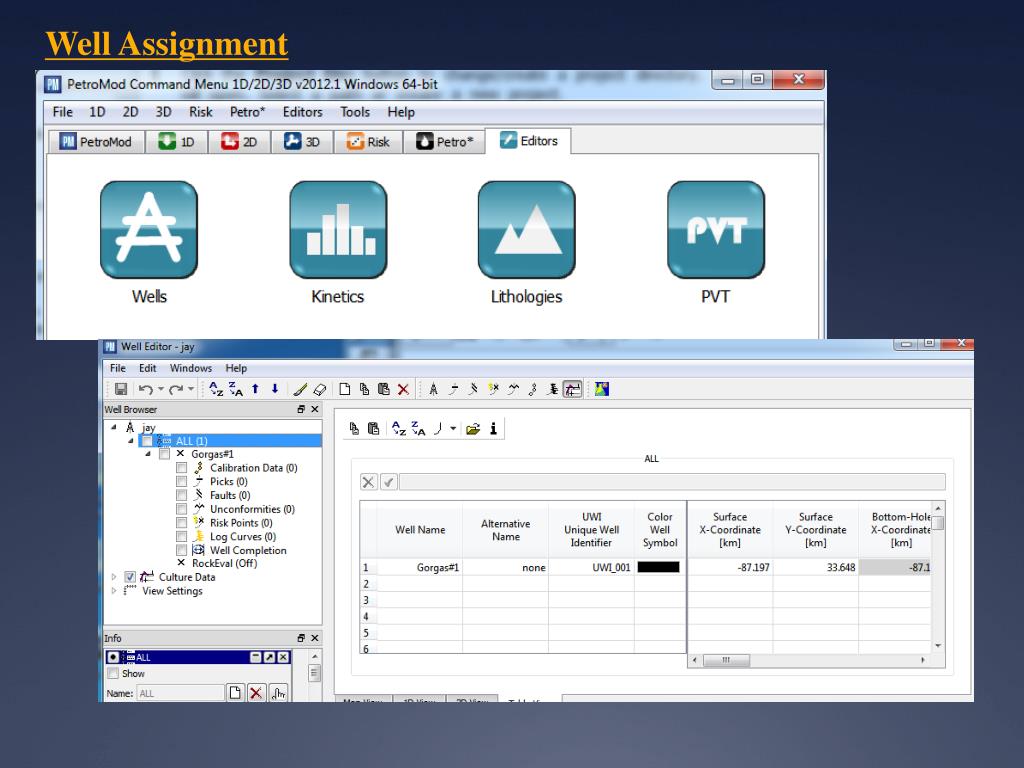Expand the Culture Data tree node

click(114, 577)
